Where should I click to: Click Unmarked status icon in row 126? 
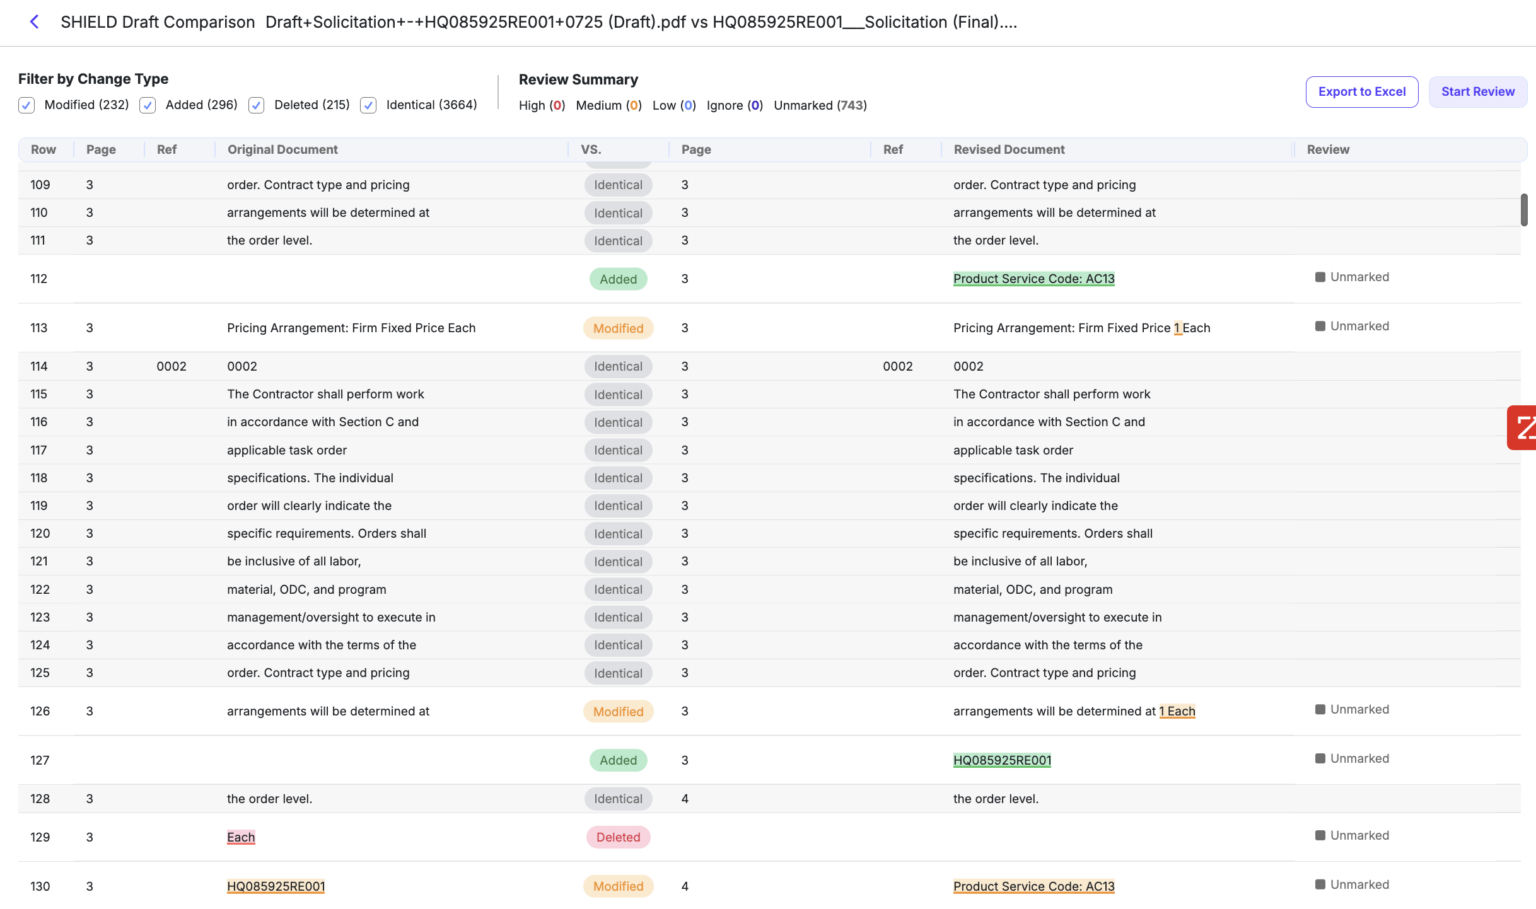click(x=1320, y=710)
